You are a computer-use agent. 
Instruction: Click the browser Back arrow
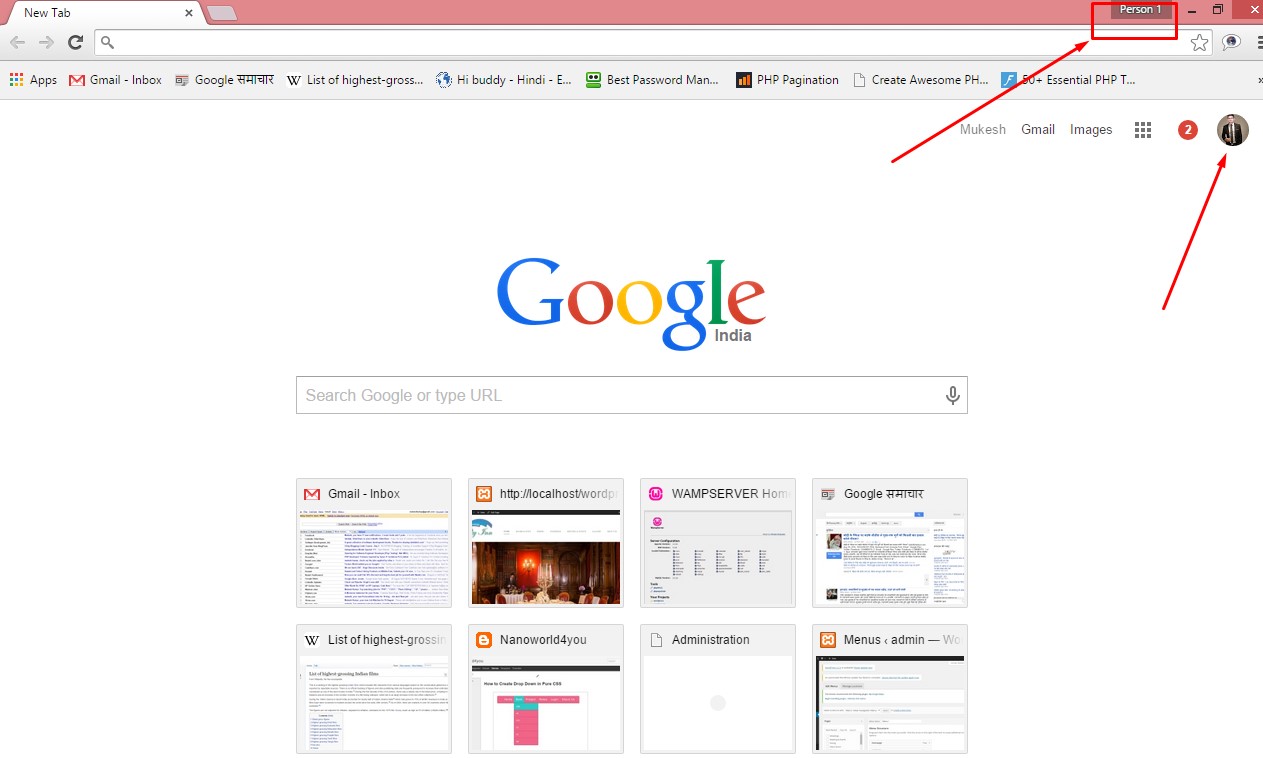click(x=17, y=42)
